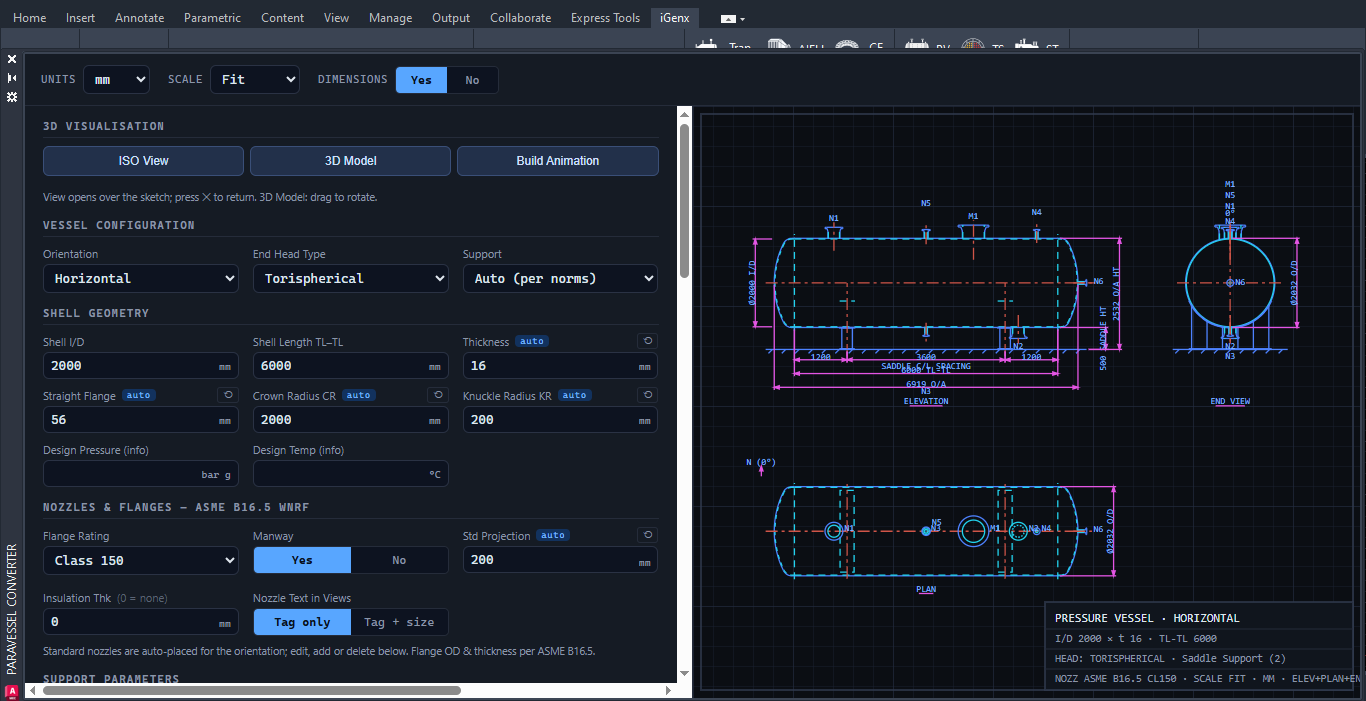The width and height of the screenshot is (1366, 701).
Task: Close the ParaVessel Converter palette
Action: pos(12,59)
